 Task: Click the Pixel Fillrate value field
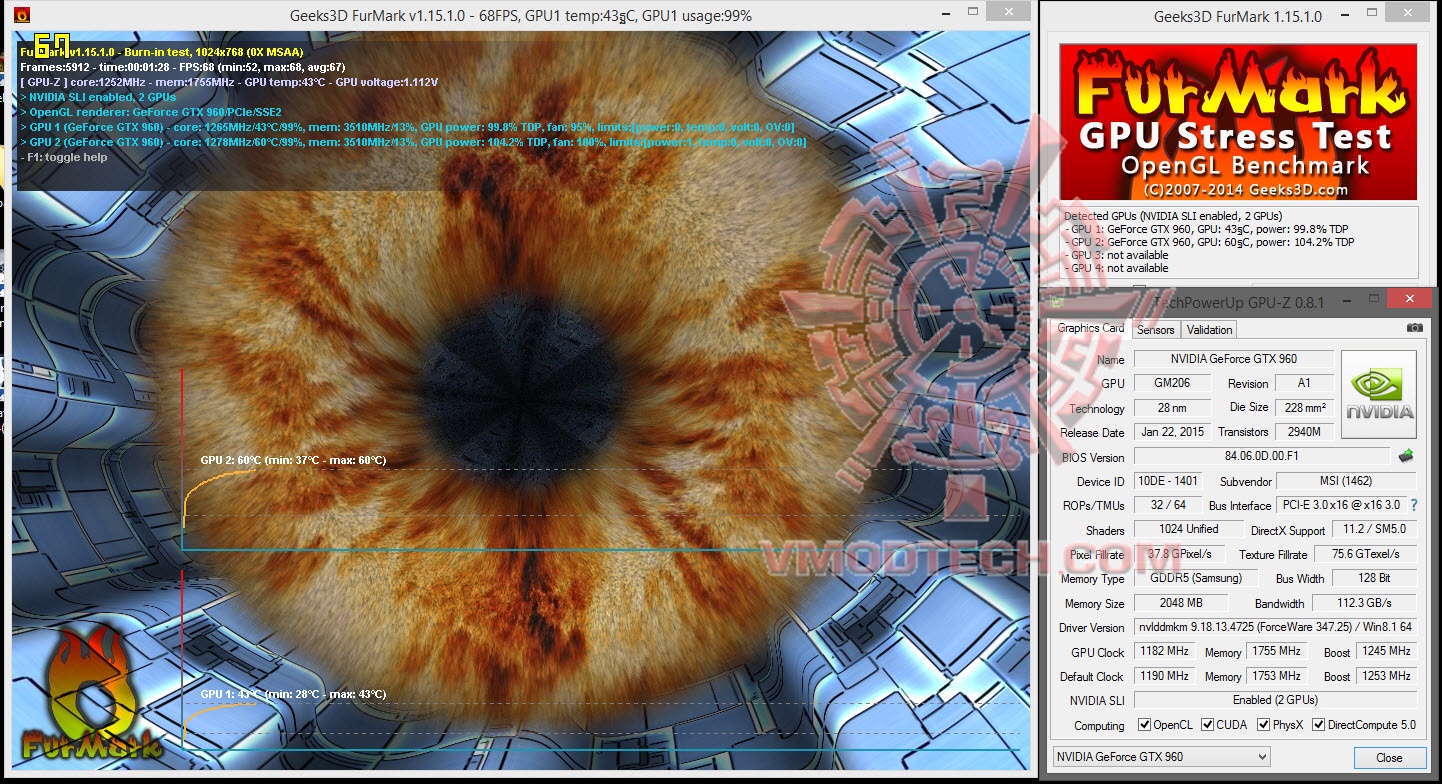(1180, 554)
